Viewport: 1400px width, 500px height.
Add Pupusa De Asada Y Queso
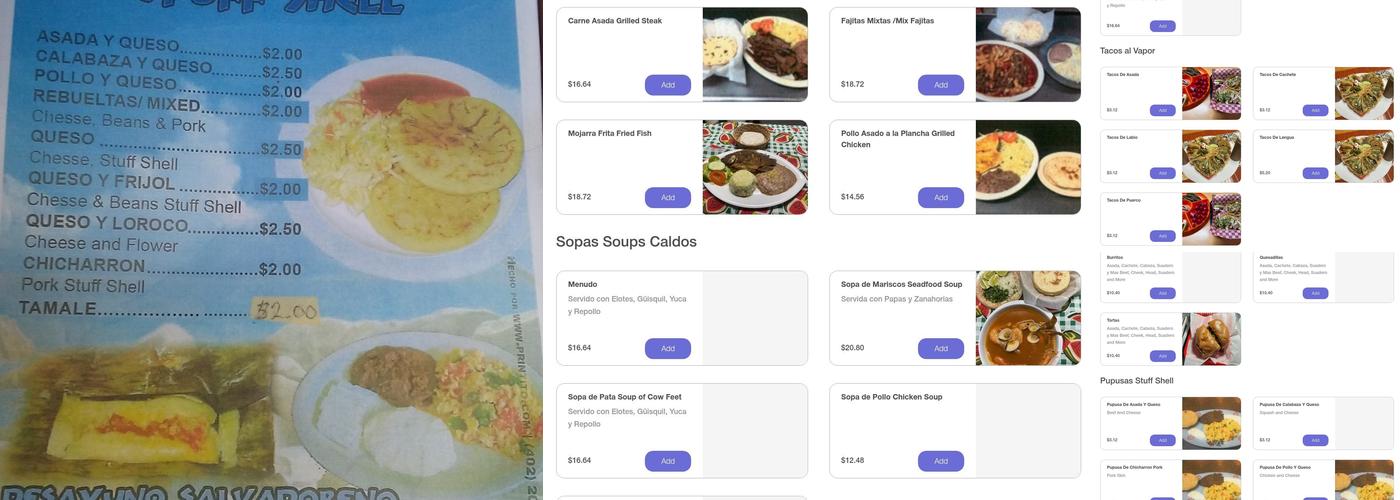[1162, 440]
